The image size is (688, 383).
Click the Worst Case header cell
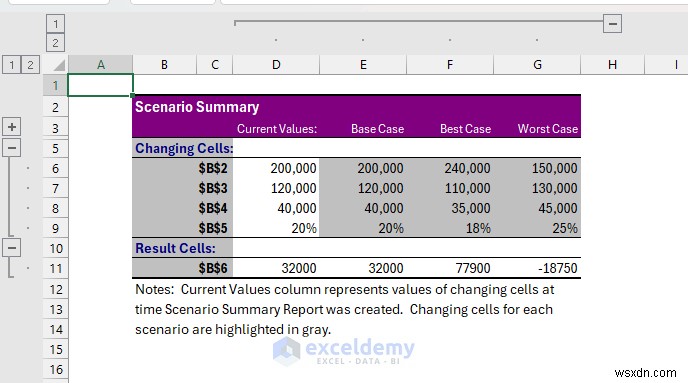coord(548,129)
